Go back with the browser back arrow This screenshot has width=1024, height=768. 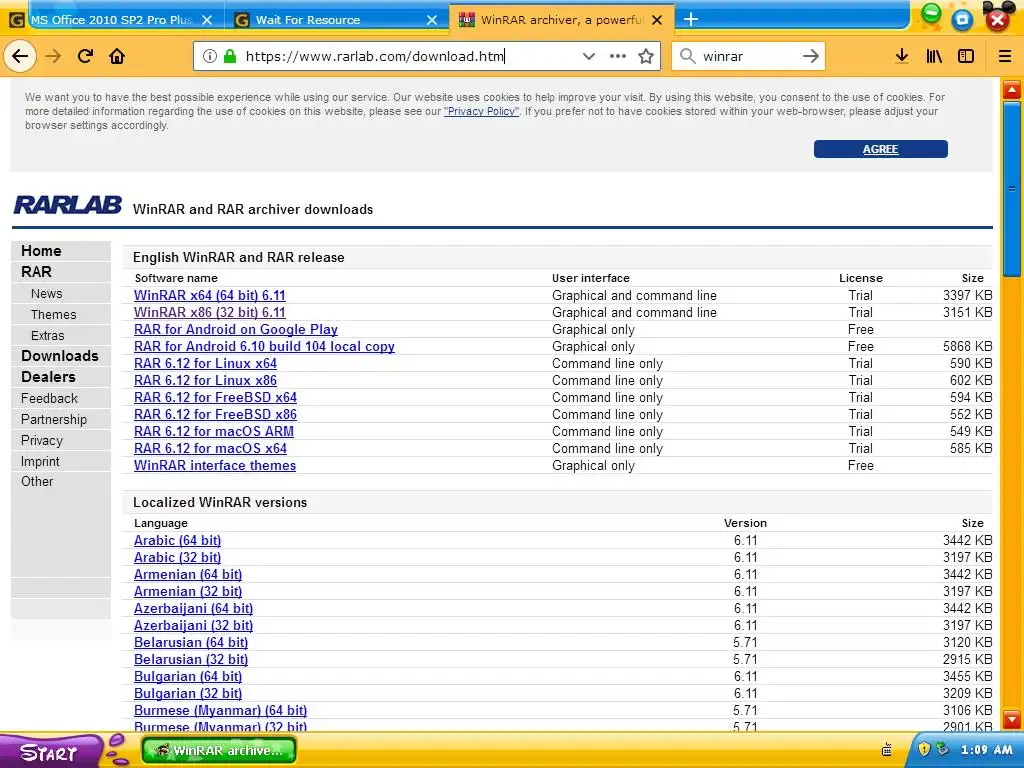pyautogui.click(x=20, y=56)
